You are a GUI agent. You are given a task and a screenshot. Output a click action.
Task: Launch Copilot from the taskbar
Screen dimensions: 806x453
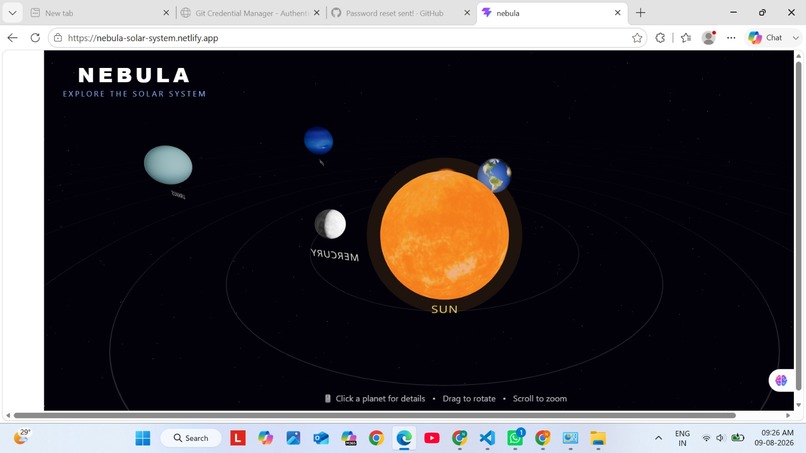coord(265,438)
